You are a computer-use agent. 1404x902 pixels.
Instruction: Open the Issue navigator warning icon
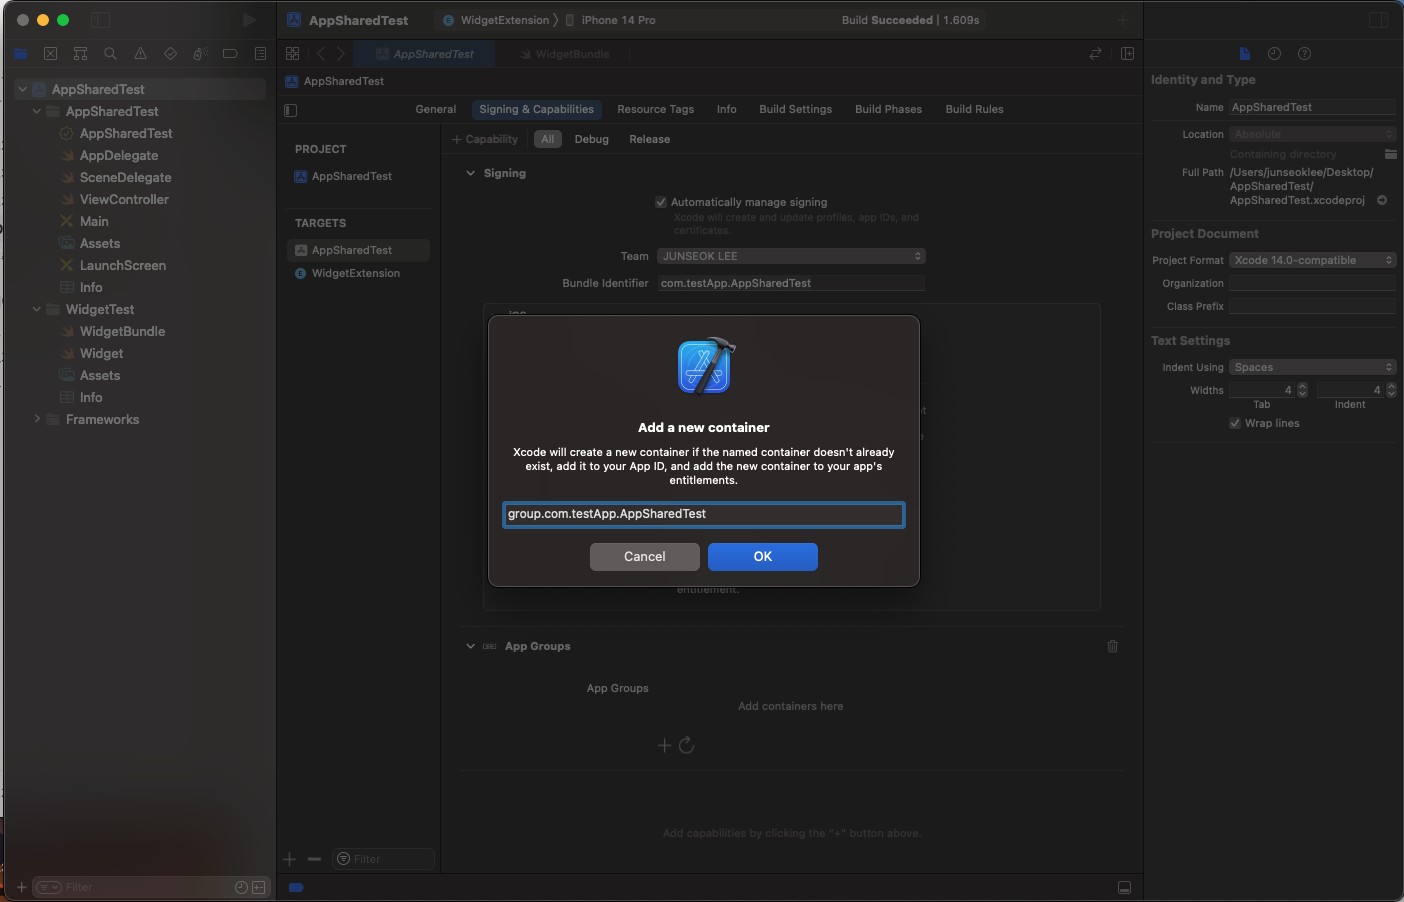pos(140,54)
